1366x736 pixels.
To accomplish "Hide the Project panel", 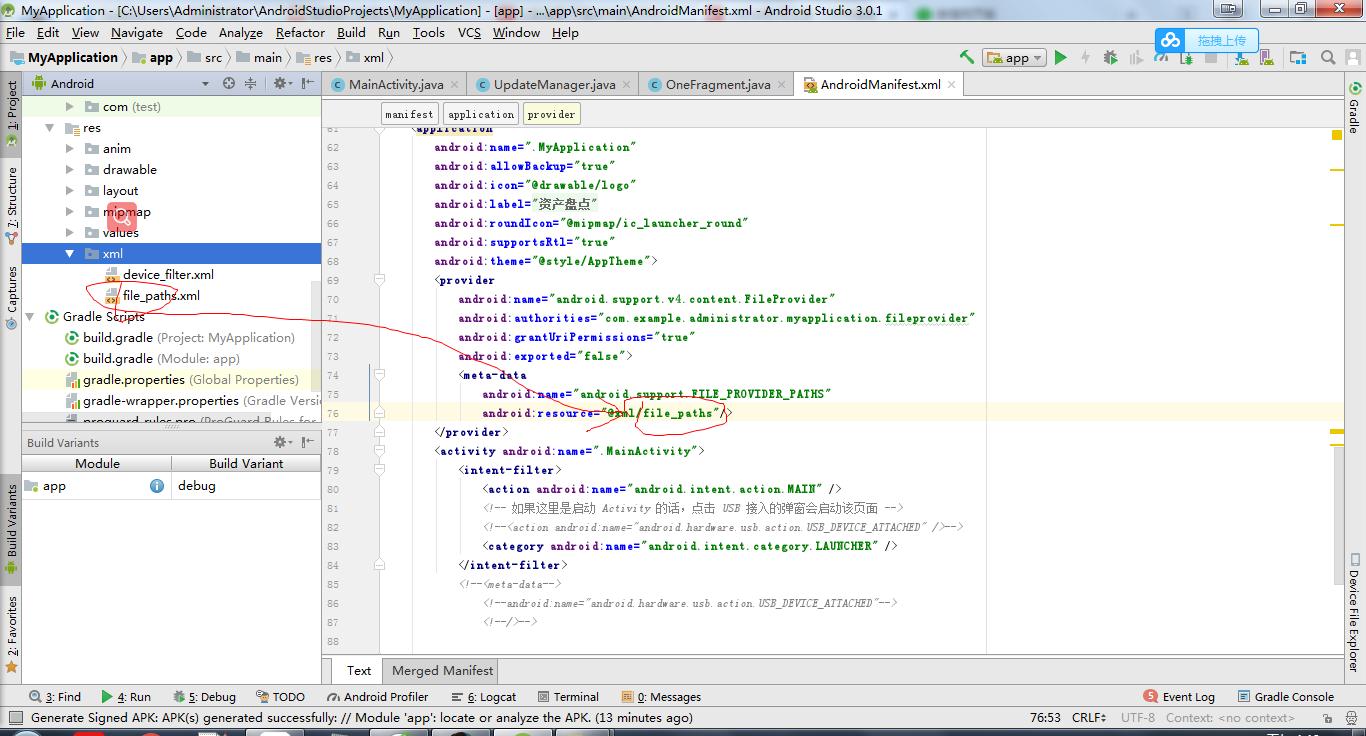I will coord(307,83).
